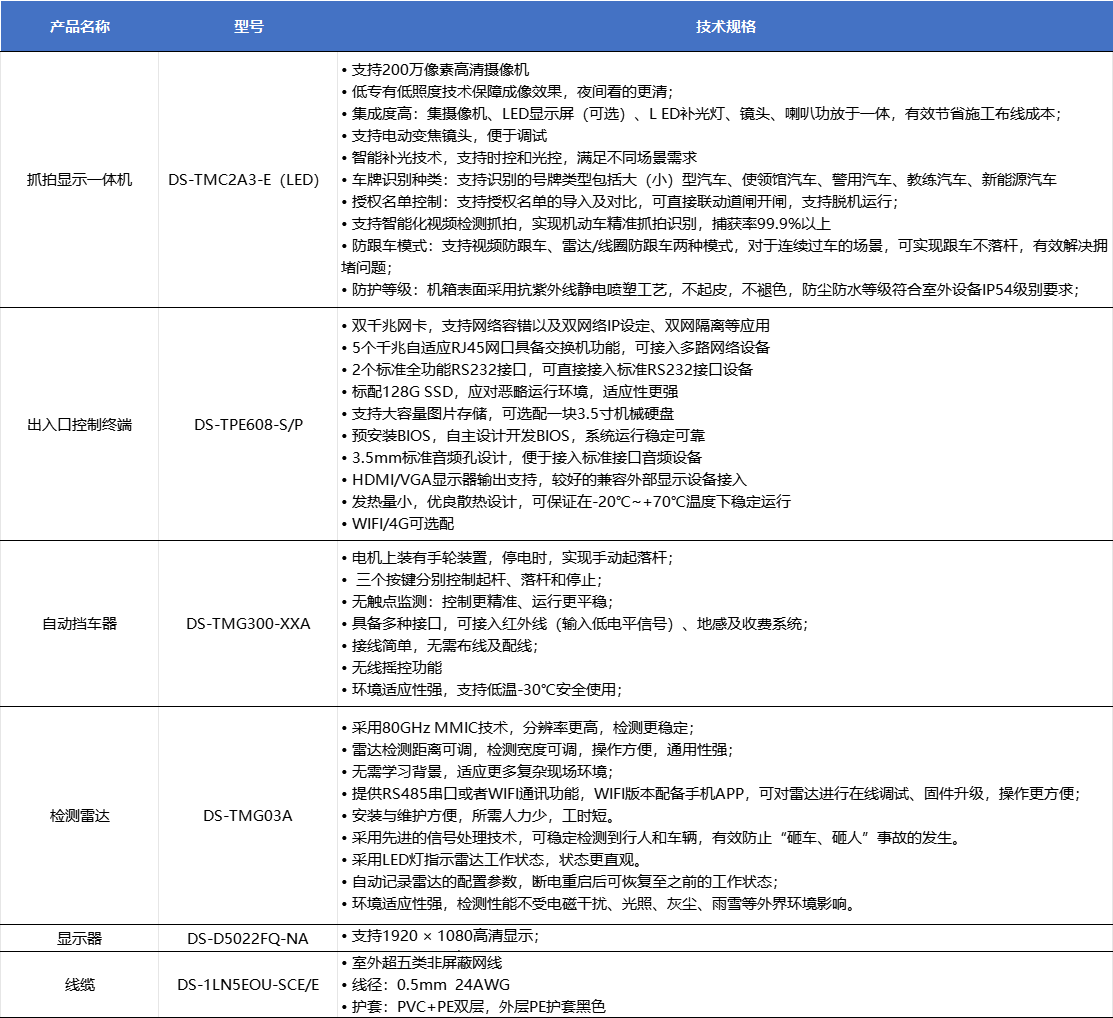The width and height of the screenshot is (1113, 1018).
Task: Click the line starting 双千兆网卡
Action: click(x=556, y=326)
